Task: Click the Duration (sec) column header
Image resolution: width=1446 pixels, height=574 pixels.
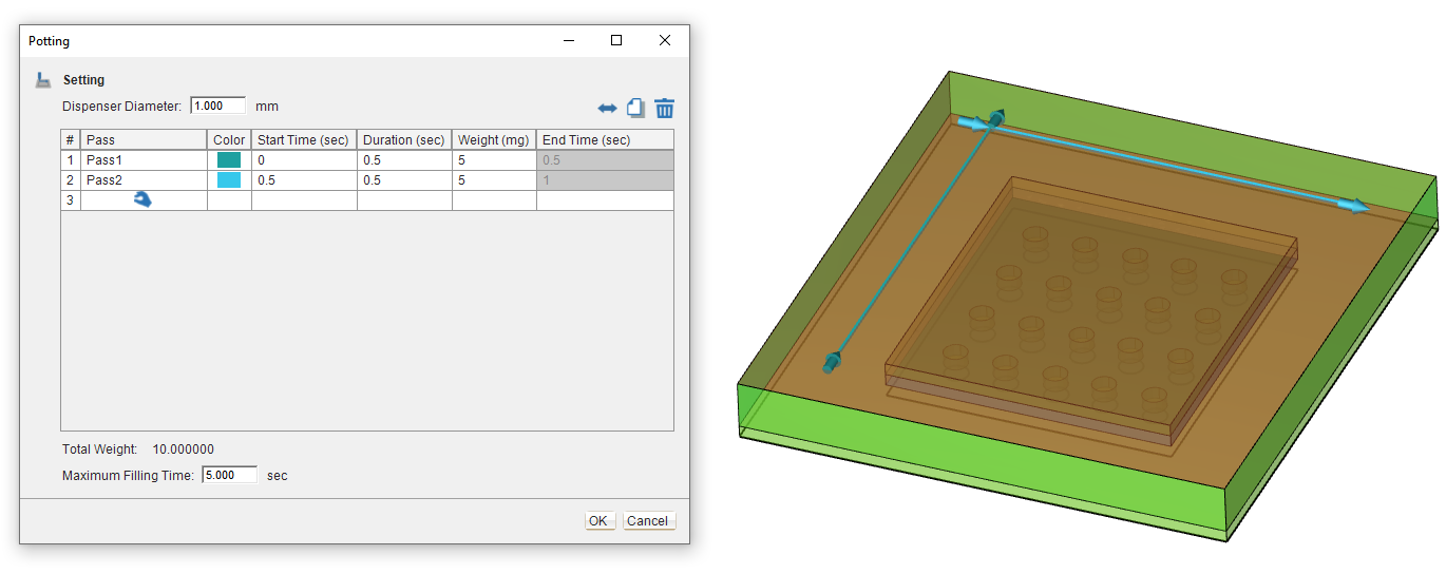Action: [x=404, y=140]
